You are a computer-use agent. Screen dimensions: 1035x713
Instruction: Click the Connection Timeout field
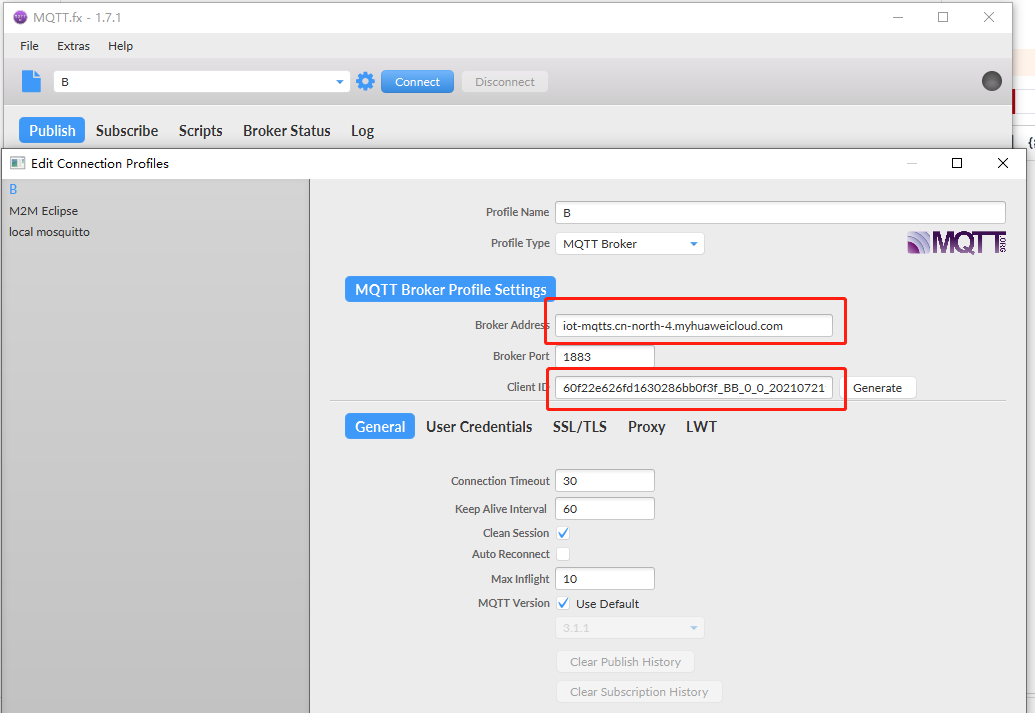[x=605, y=481]
